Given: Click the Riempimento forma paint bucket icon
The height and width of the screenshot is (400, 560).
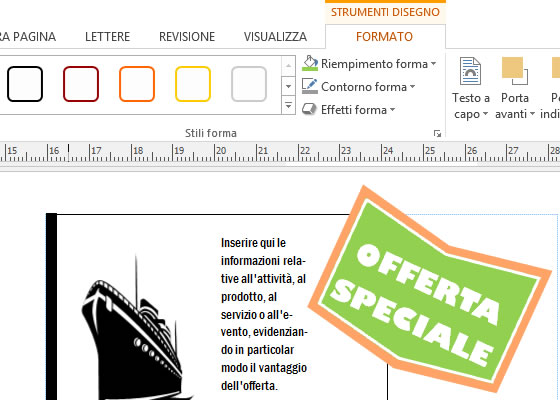Looking at the screenshot, I should coord(310,63).
